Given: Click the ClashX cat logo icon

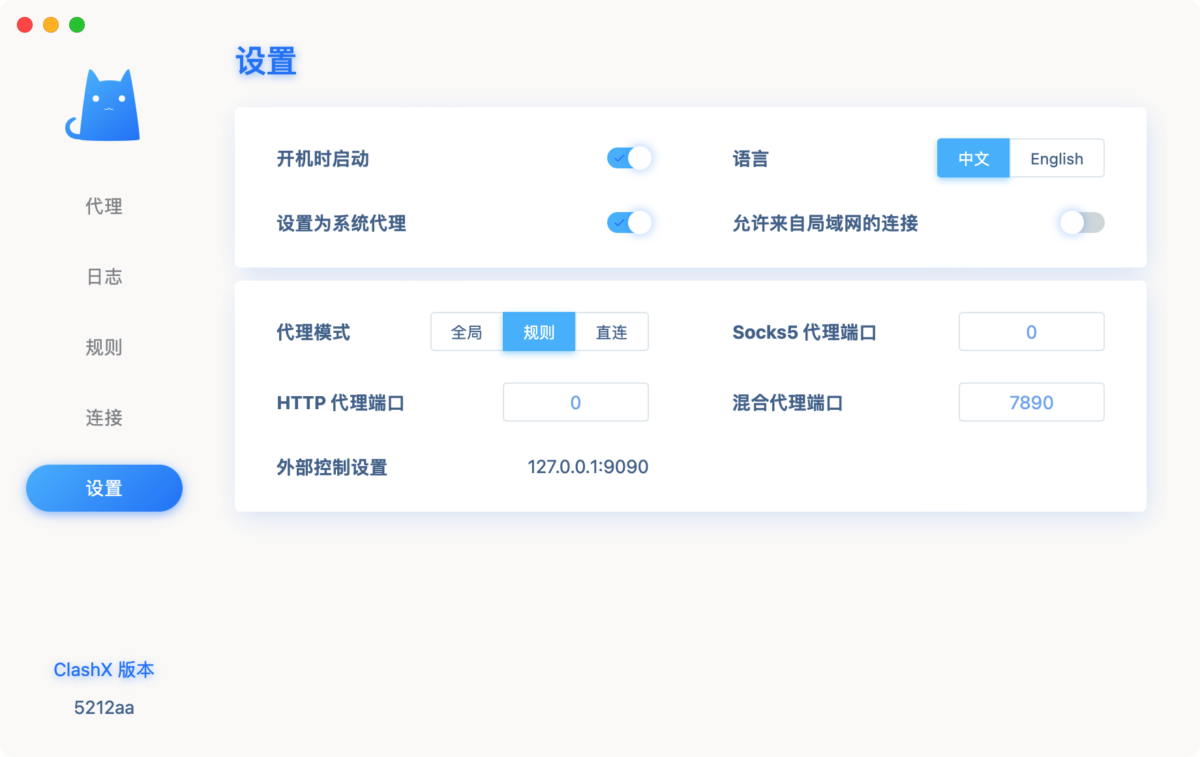Looking at the screenshot, I should (x=103, y=105).
